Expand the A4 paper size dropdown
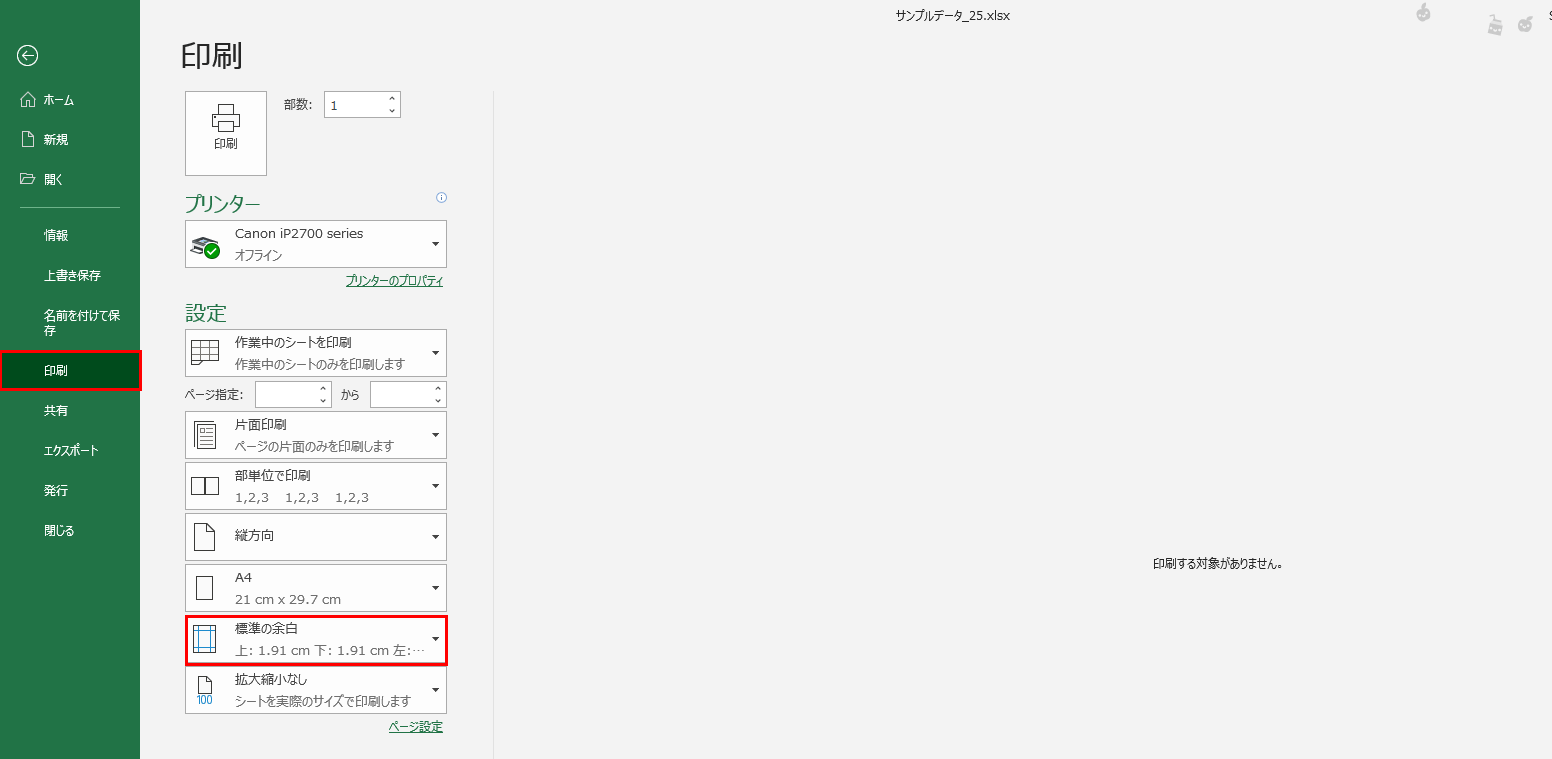This screenshot has width=1552, height=759. [435, 588]
